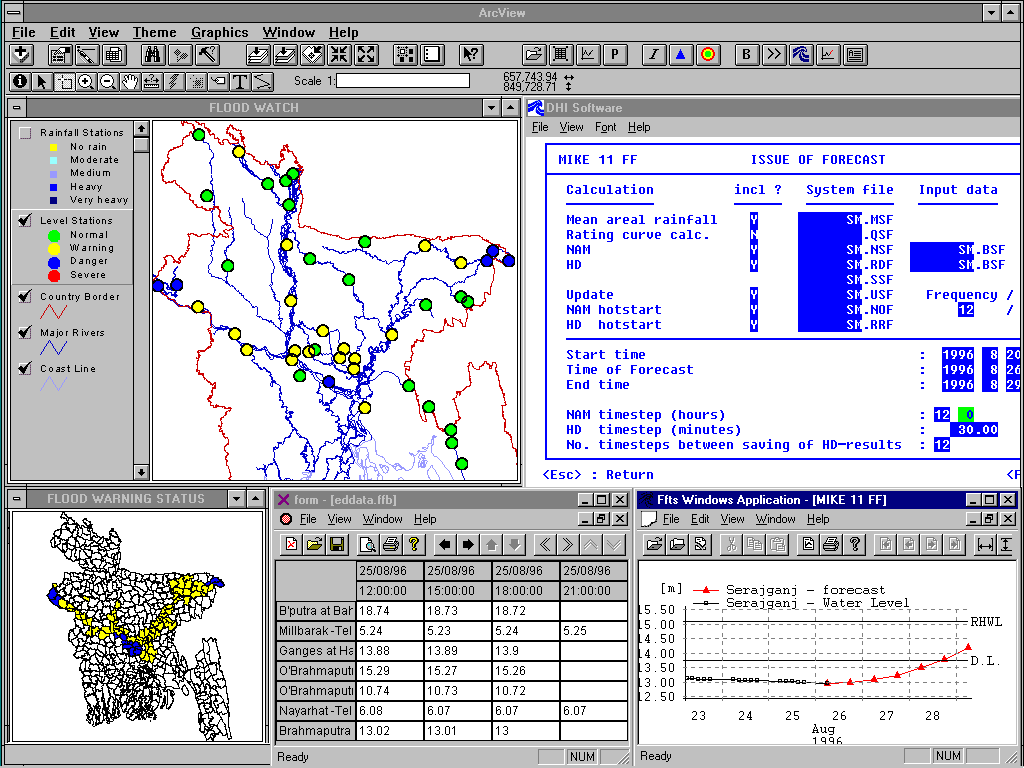This screenshot has height=768, width=1024.
Task: Click the Print Preview icon in the form window
Action: click(368, 544)
